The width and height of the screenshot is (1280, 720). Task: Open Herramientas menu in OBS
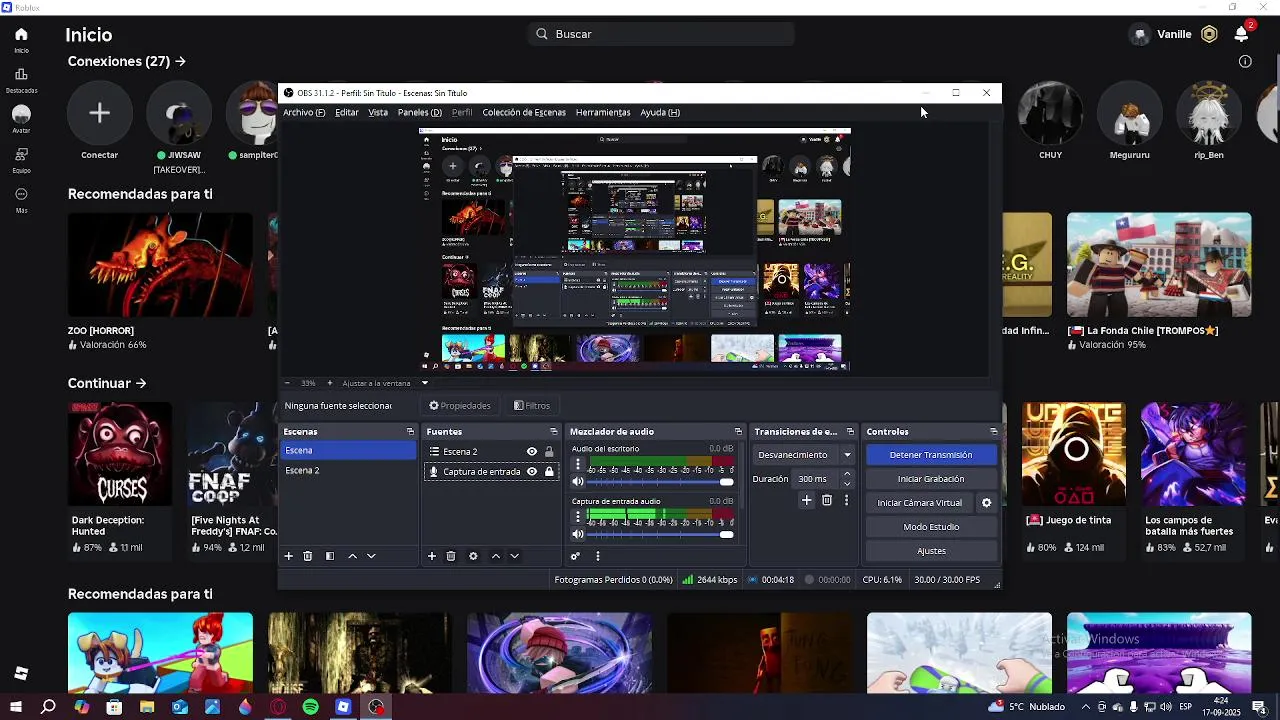(603, 112)
